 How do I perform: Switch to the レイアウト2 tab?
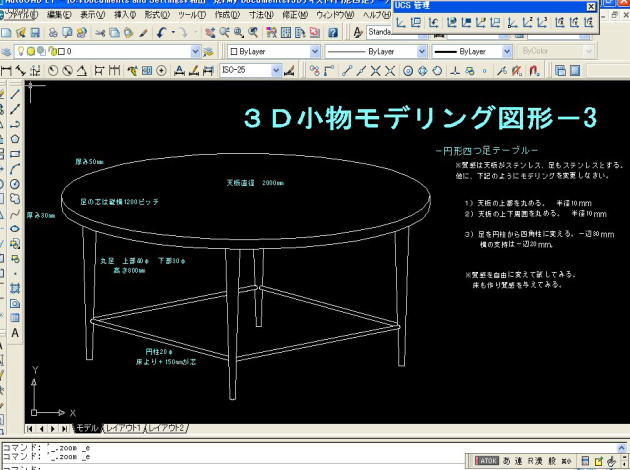pyautogui.click(x=166, y=428)
